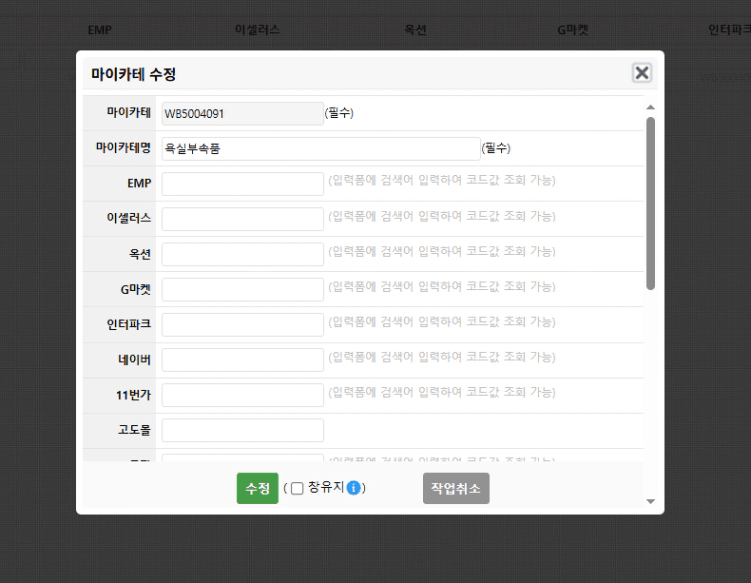Click the hint text beside the 11번가 field
The width and height of the screenshot is (751, 583).
point(442,392)
